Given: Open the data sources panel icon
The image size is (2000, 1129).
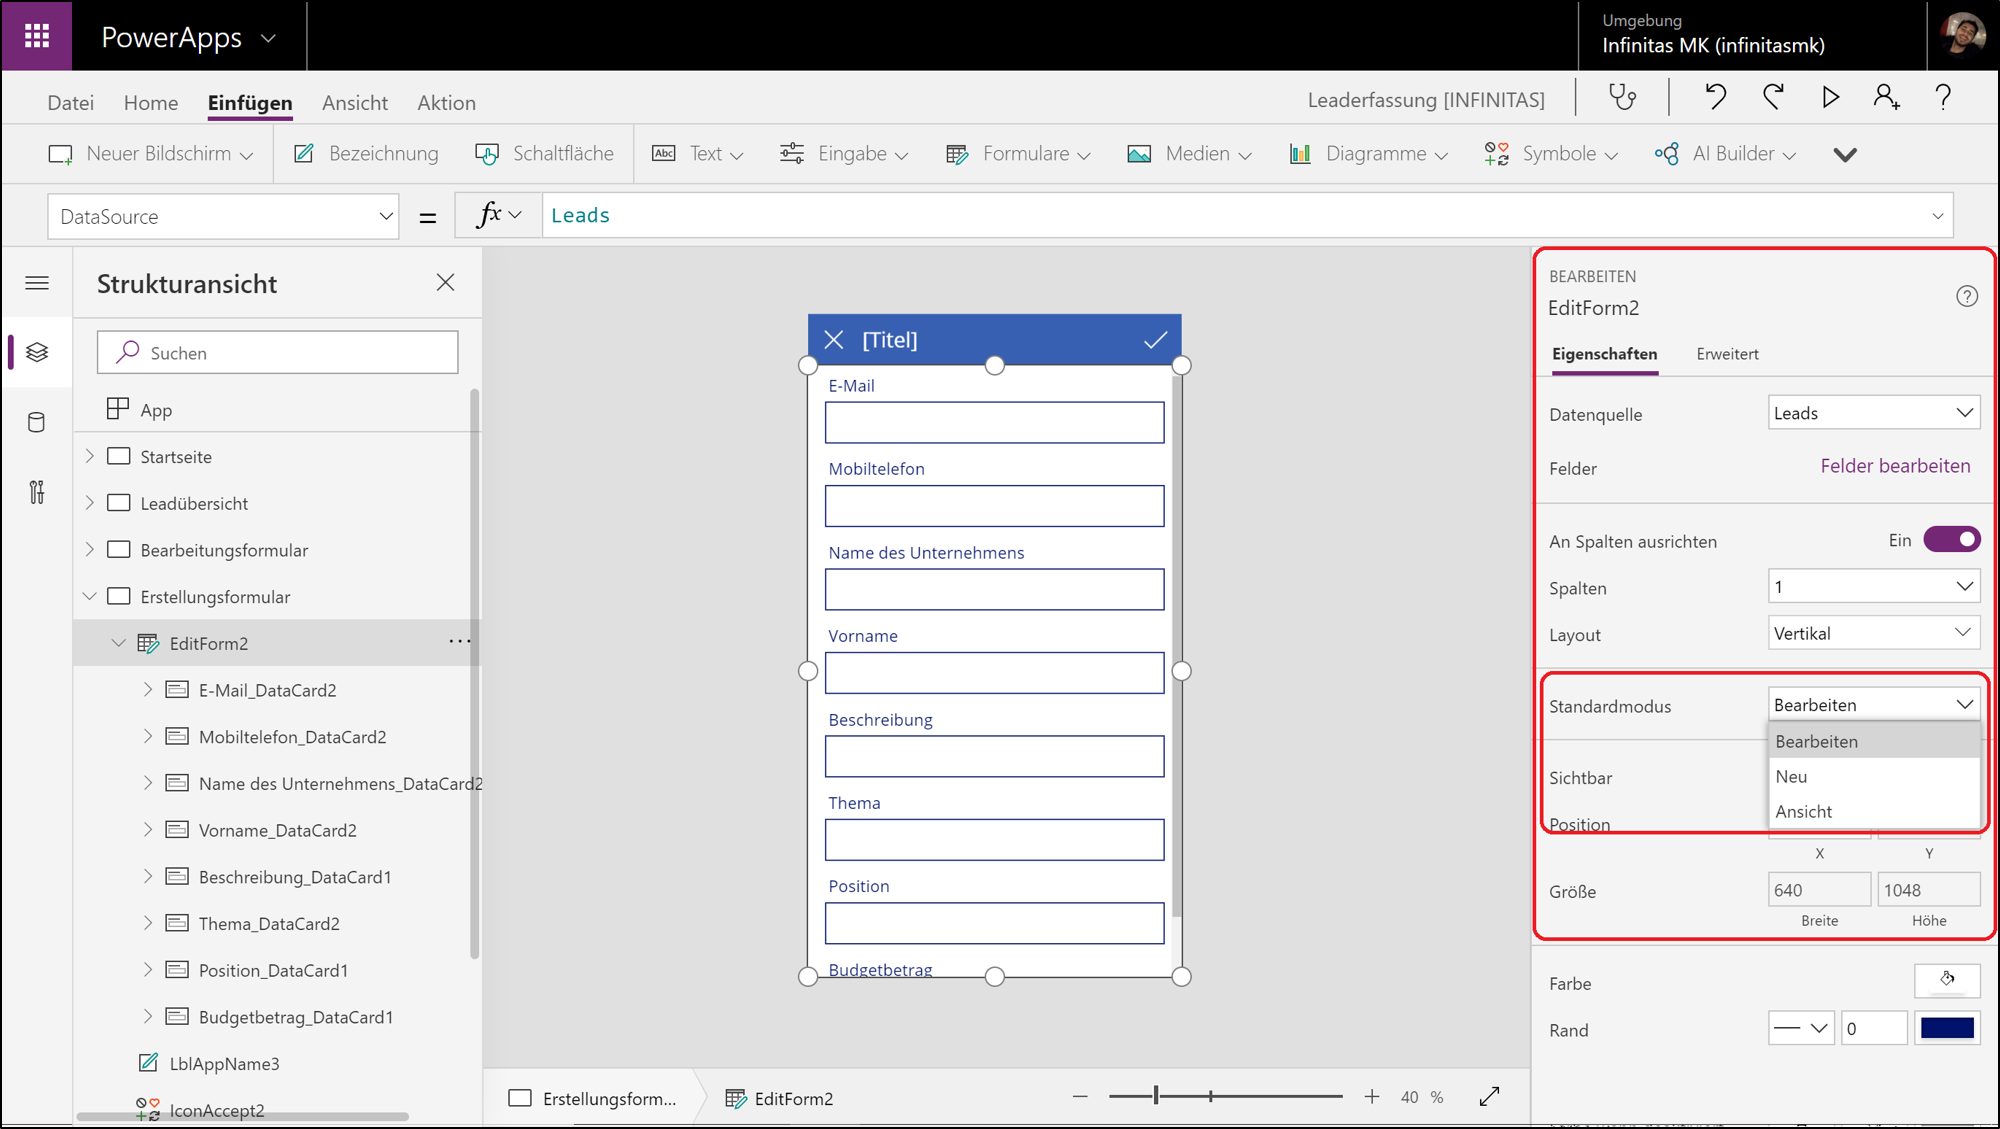Looking at the screenshot, I should pos(37,422).
